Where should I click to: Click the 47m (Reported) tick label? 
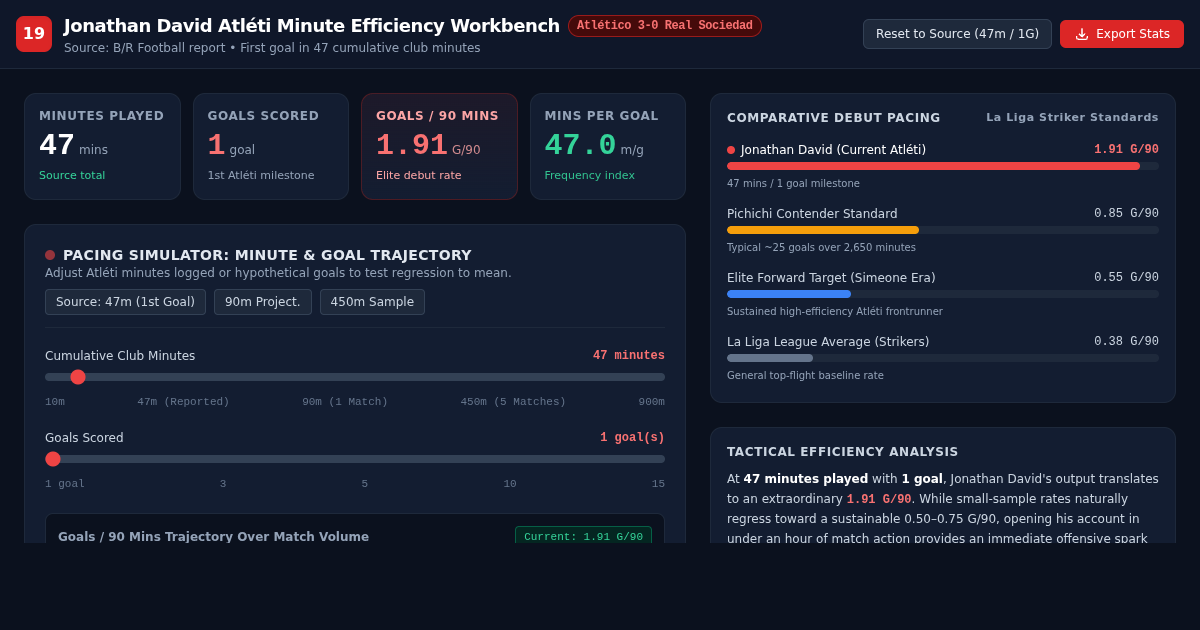[183, 402]
